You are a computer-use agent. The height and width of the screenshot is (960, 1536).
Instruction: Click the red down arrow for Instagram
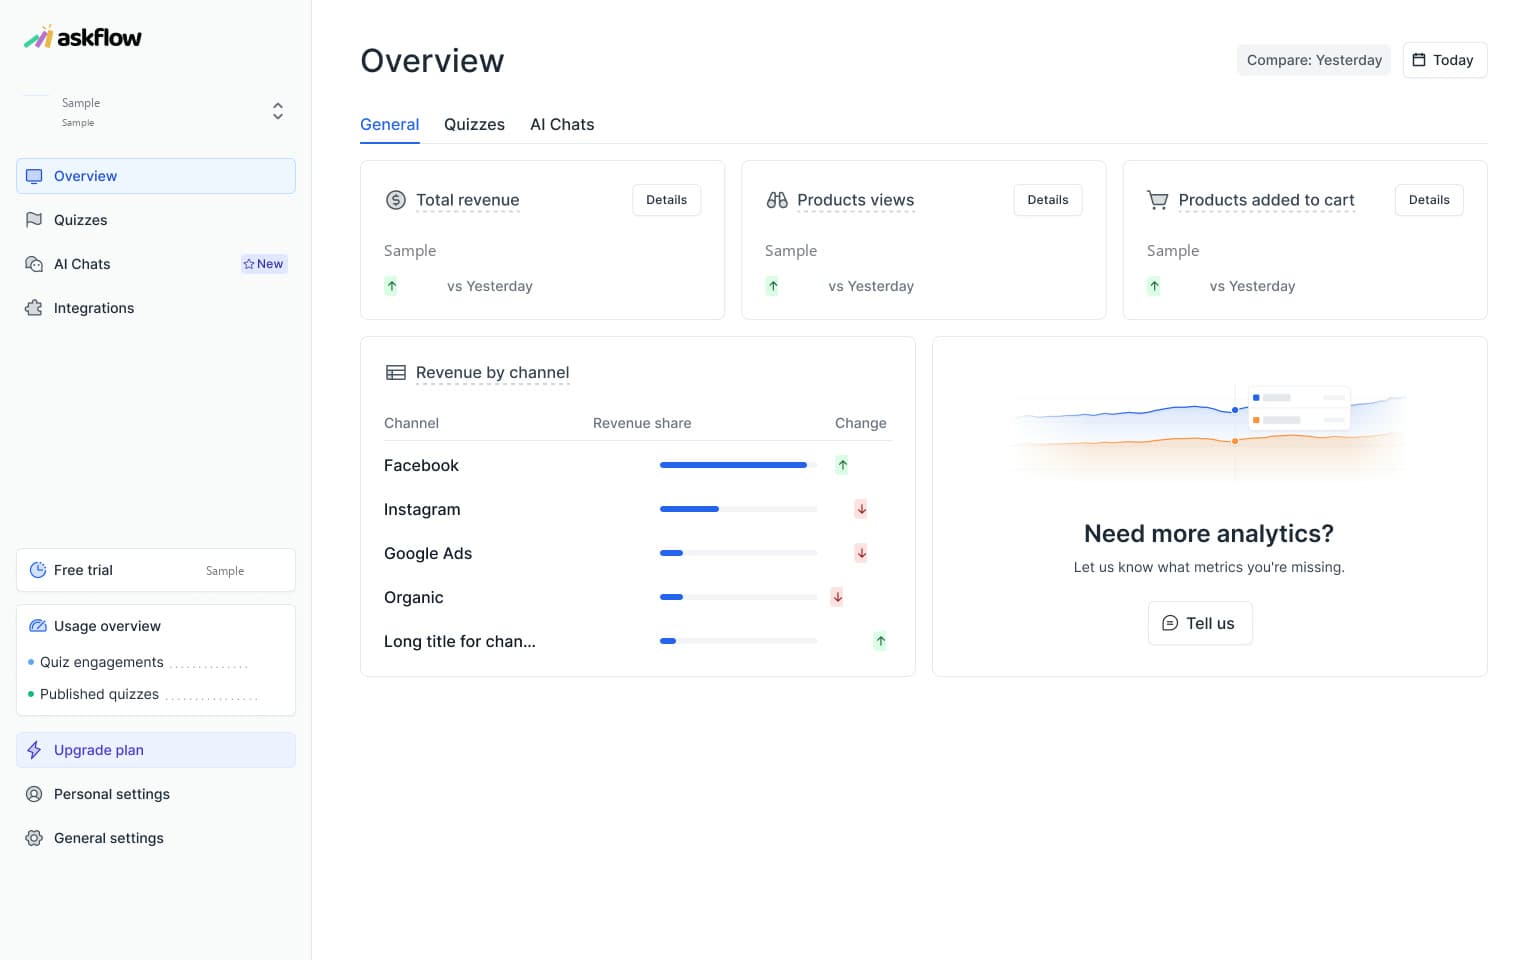[861, 509]
